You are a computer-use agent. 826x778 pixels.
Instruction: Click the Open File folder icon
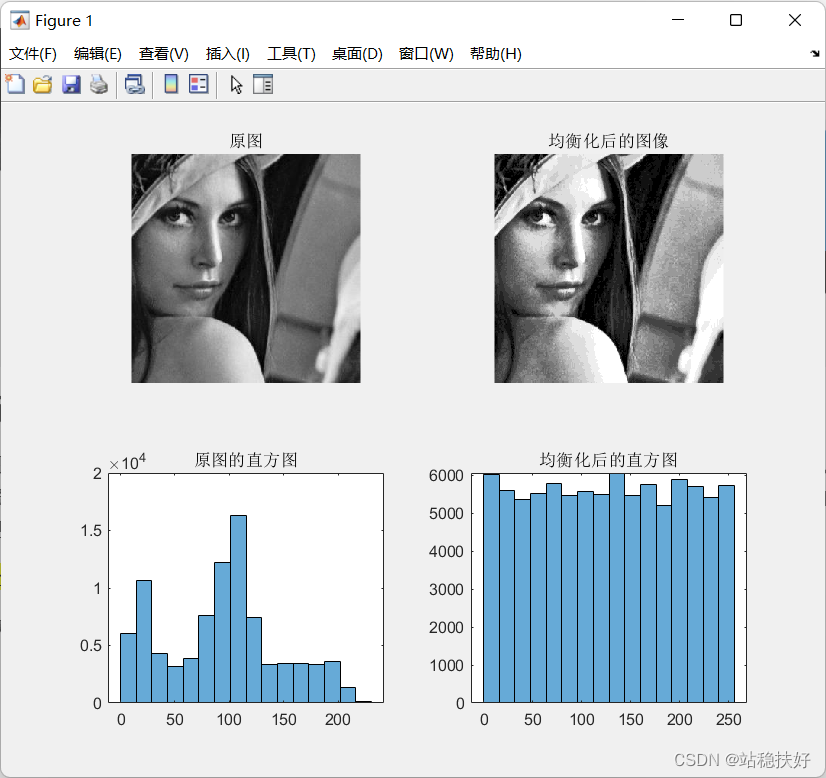43,84
